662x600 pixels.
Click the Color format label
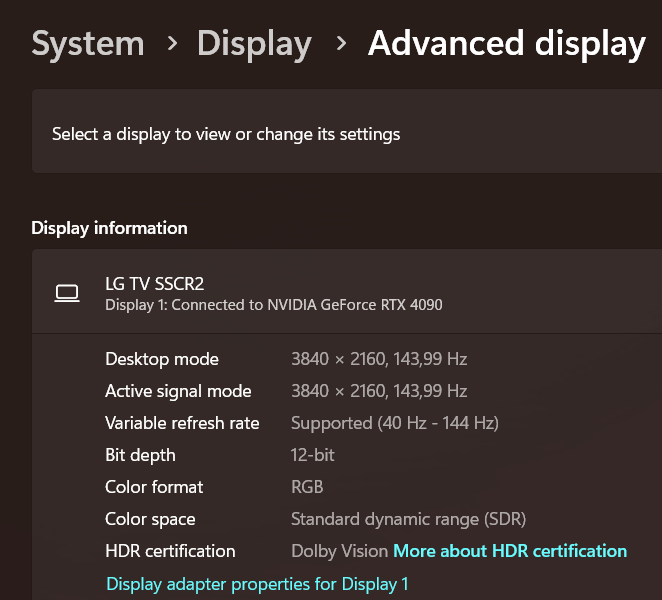pos(154,487)
